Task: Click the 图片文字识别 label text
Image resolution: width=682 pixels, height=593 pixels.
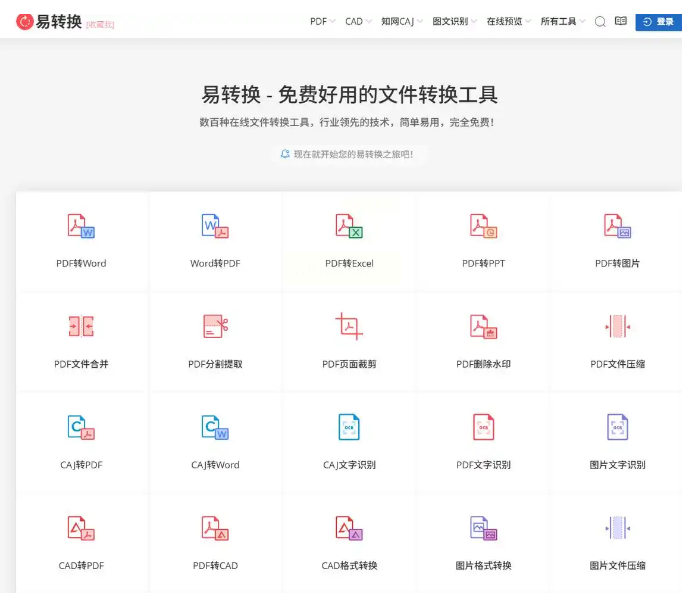Action: (x=617, y=465)
